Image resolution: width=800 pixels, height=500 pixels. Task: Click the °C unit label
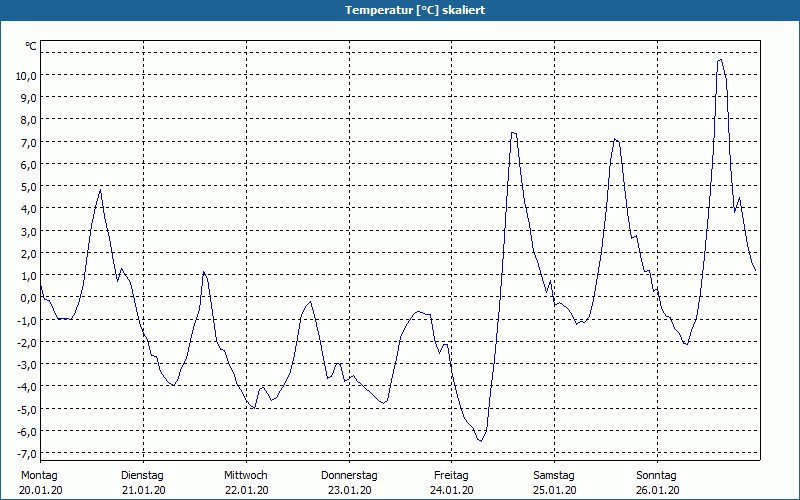click(31, 46)
